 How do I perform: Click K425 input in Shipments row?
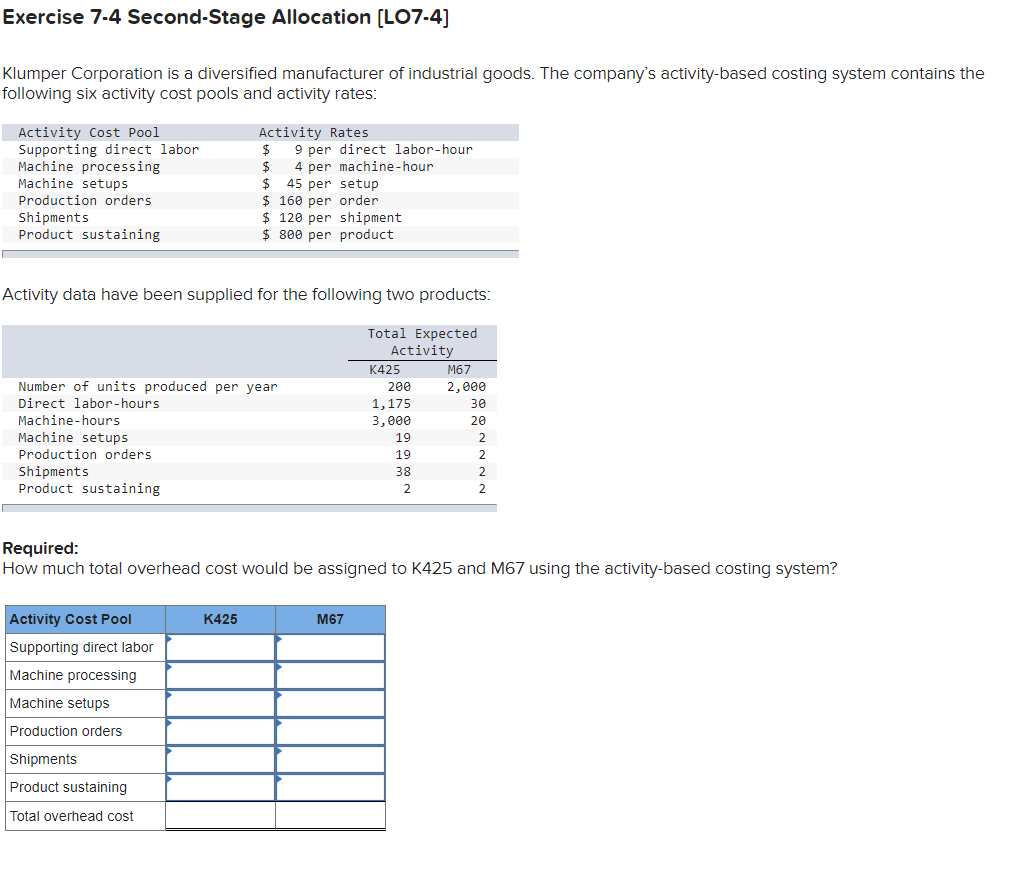pyautogui.click(x=220, y=759)
